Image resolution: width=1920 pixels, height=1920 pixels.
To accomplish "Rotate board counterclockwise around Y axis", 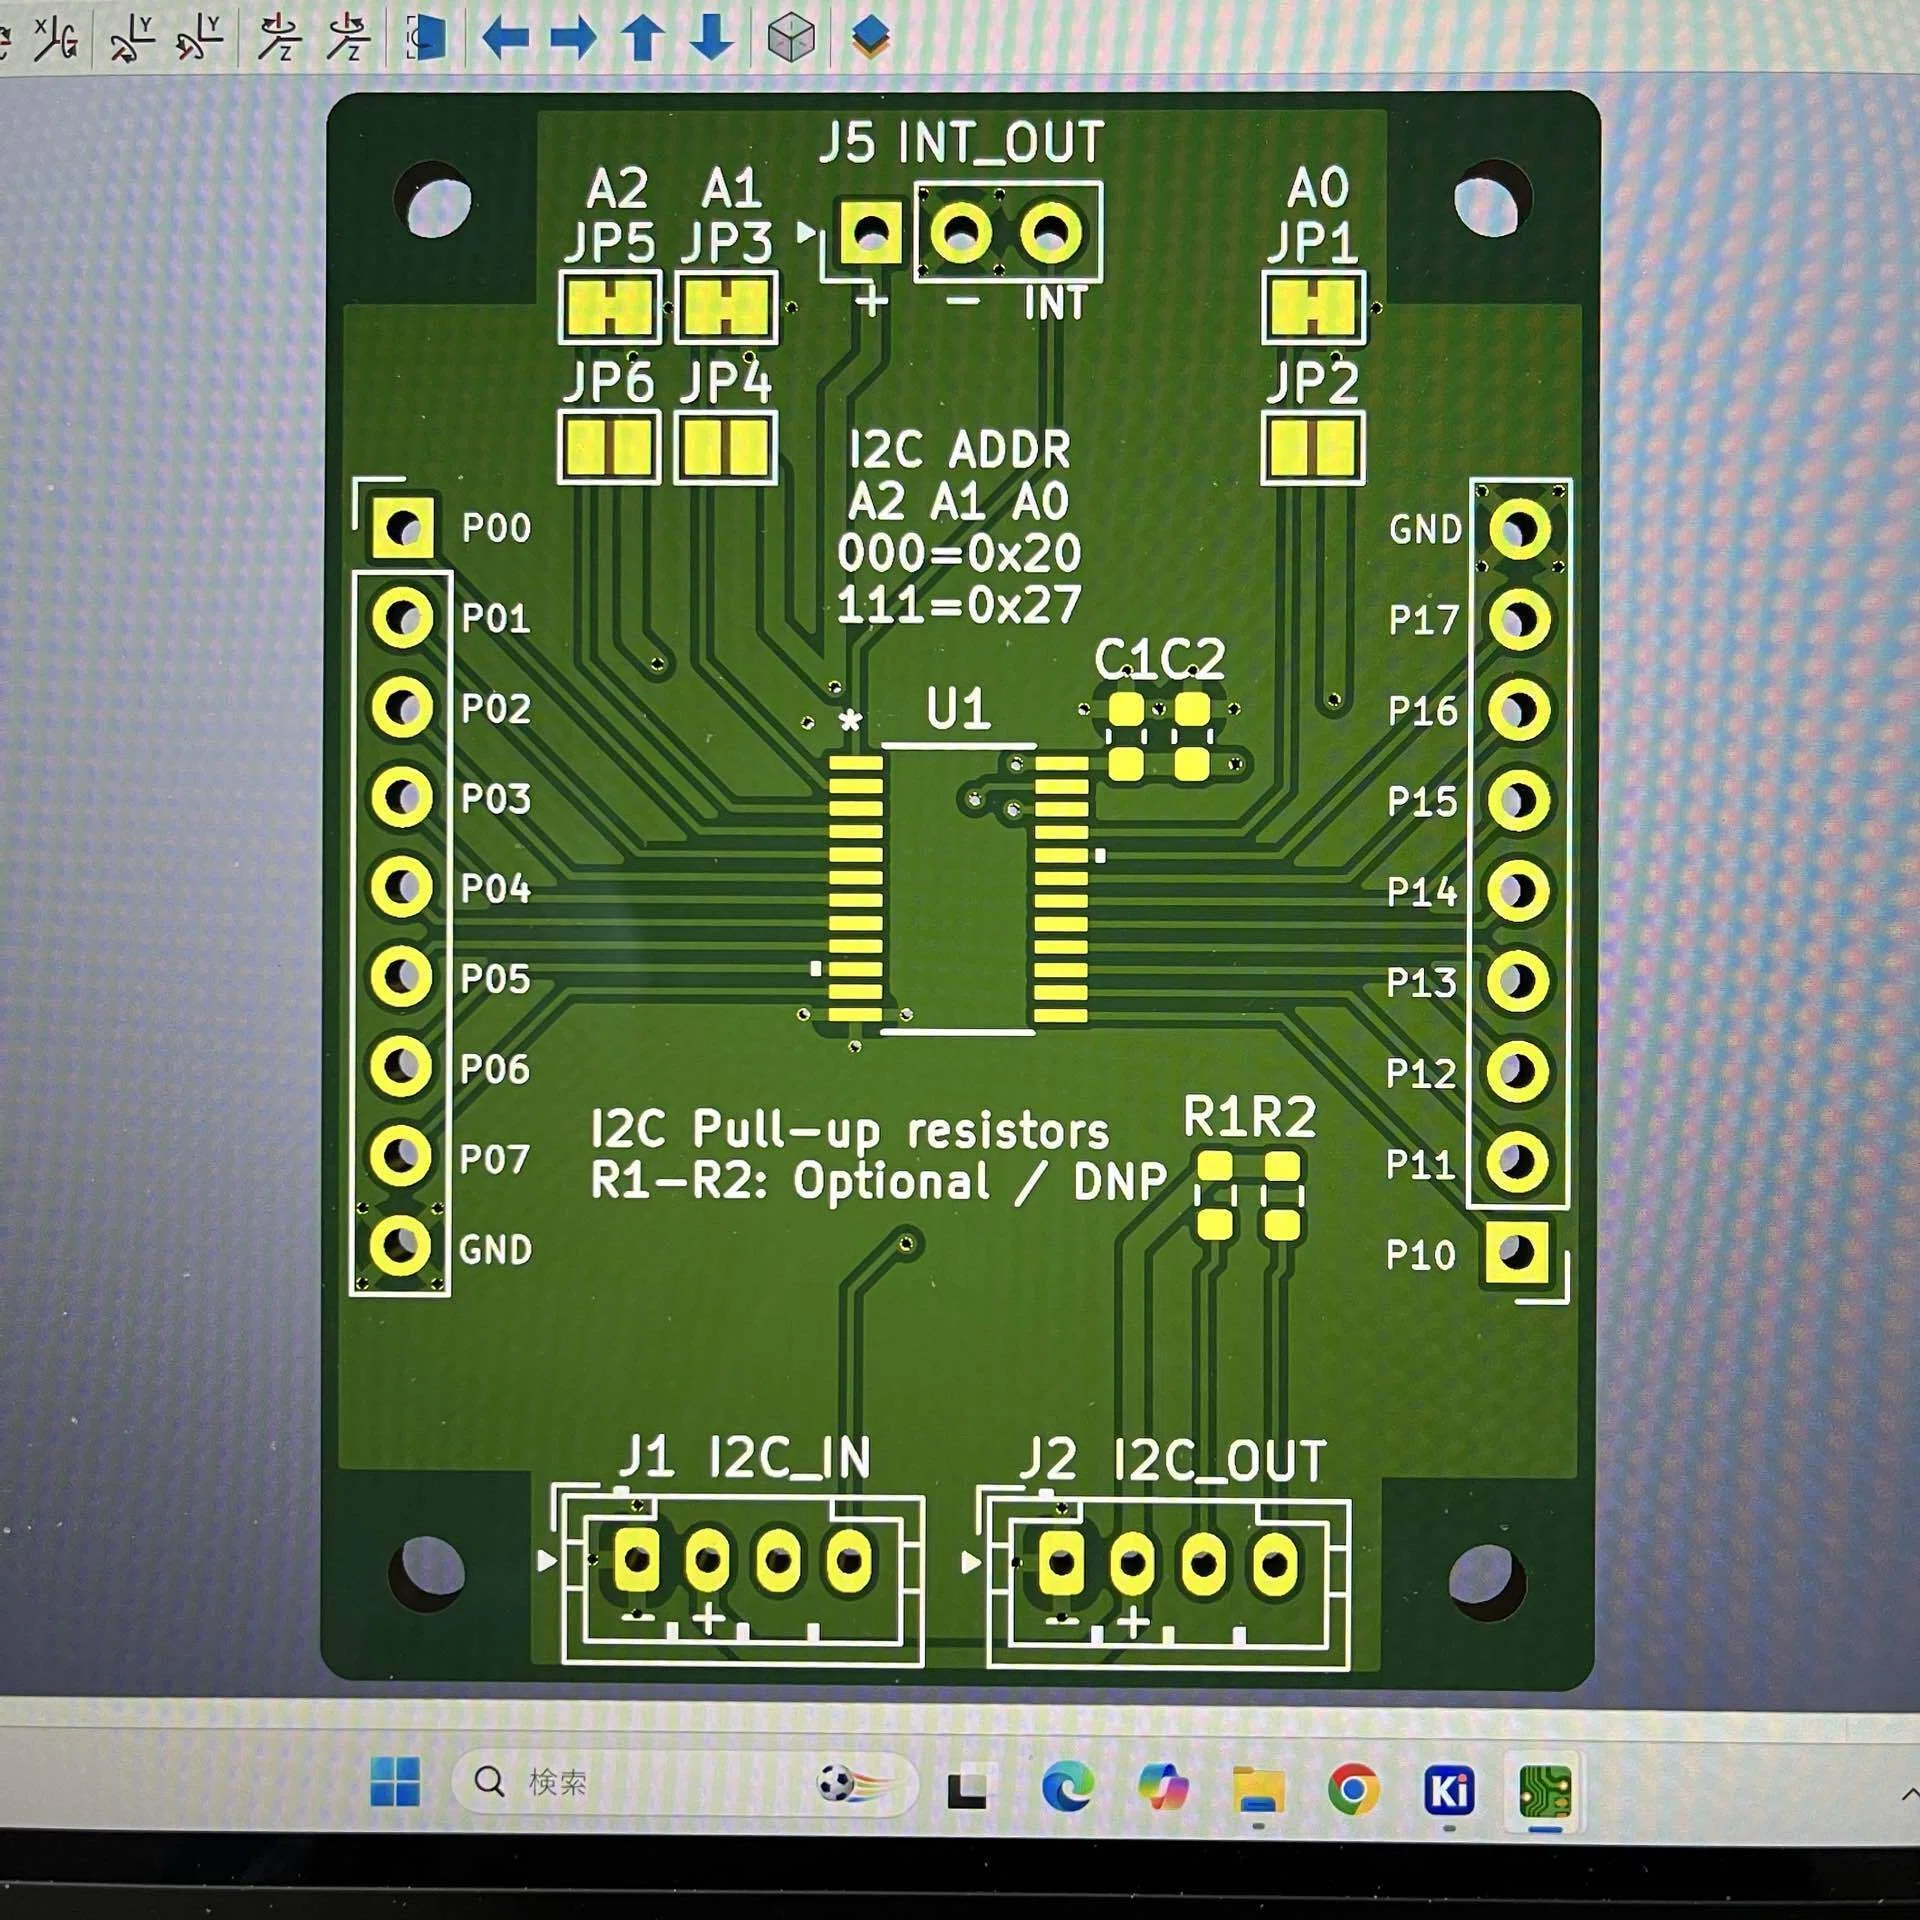I will [x=198, y=38].
